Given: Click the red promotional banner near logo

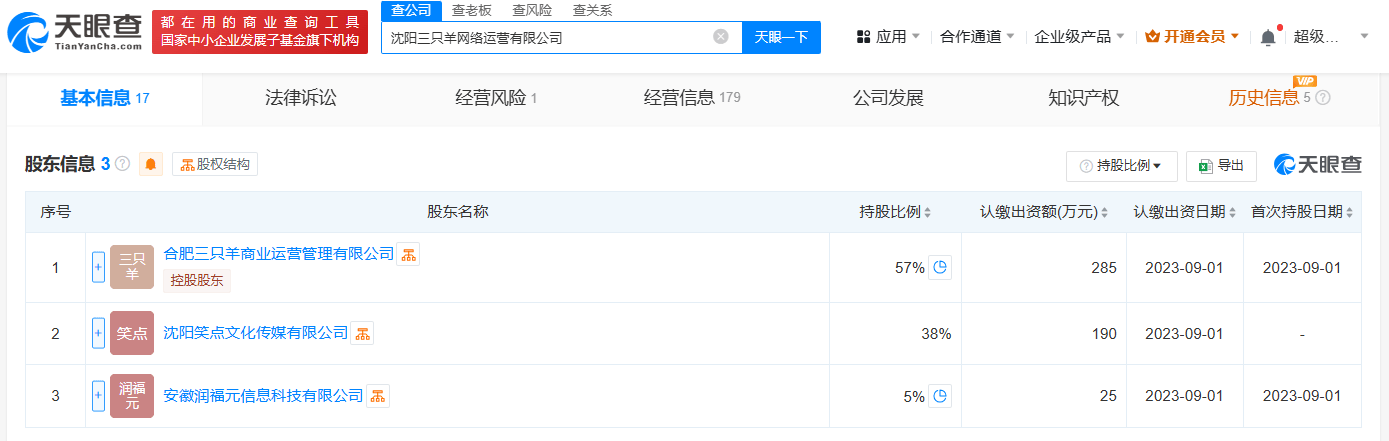Looking at the screenshot, I should tap(259, 32).
